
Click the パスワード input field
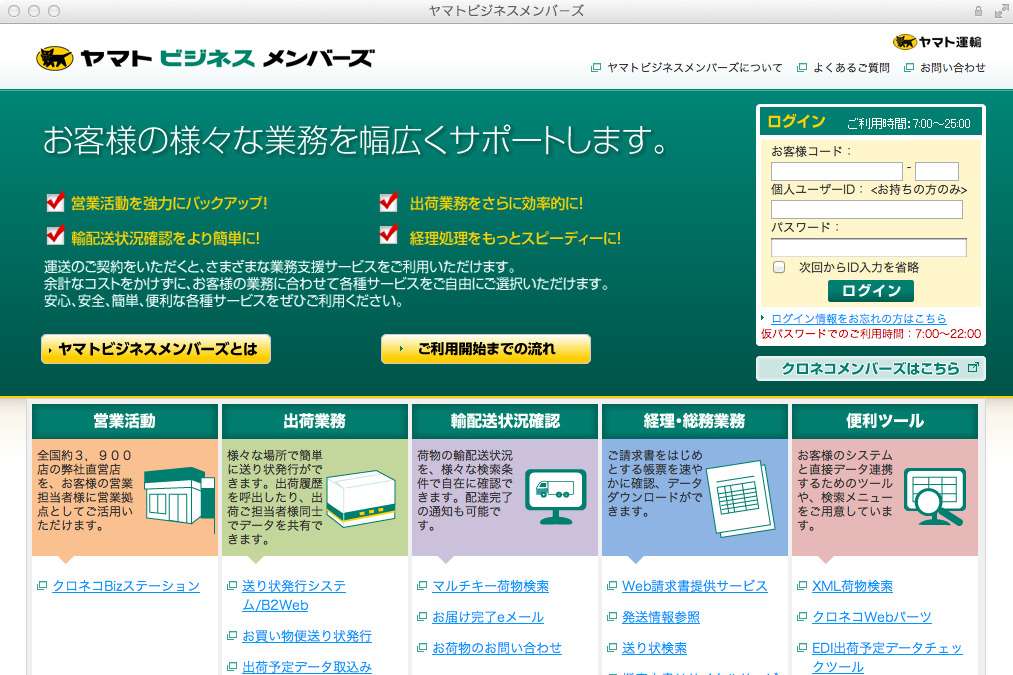pyautogui.click(x=868, y=248)
